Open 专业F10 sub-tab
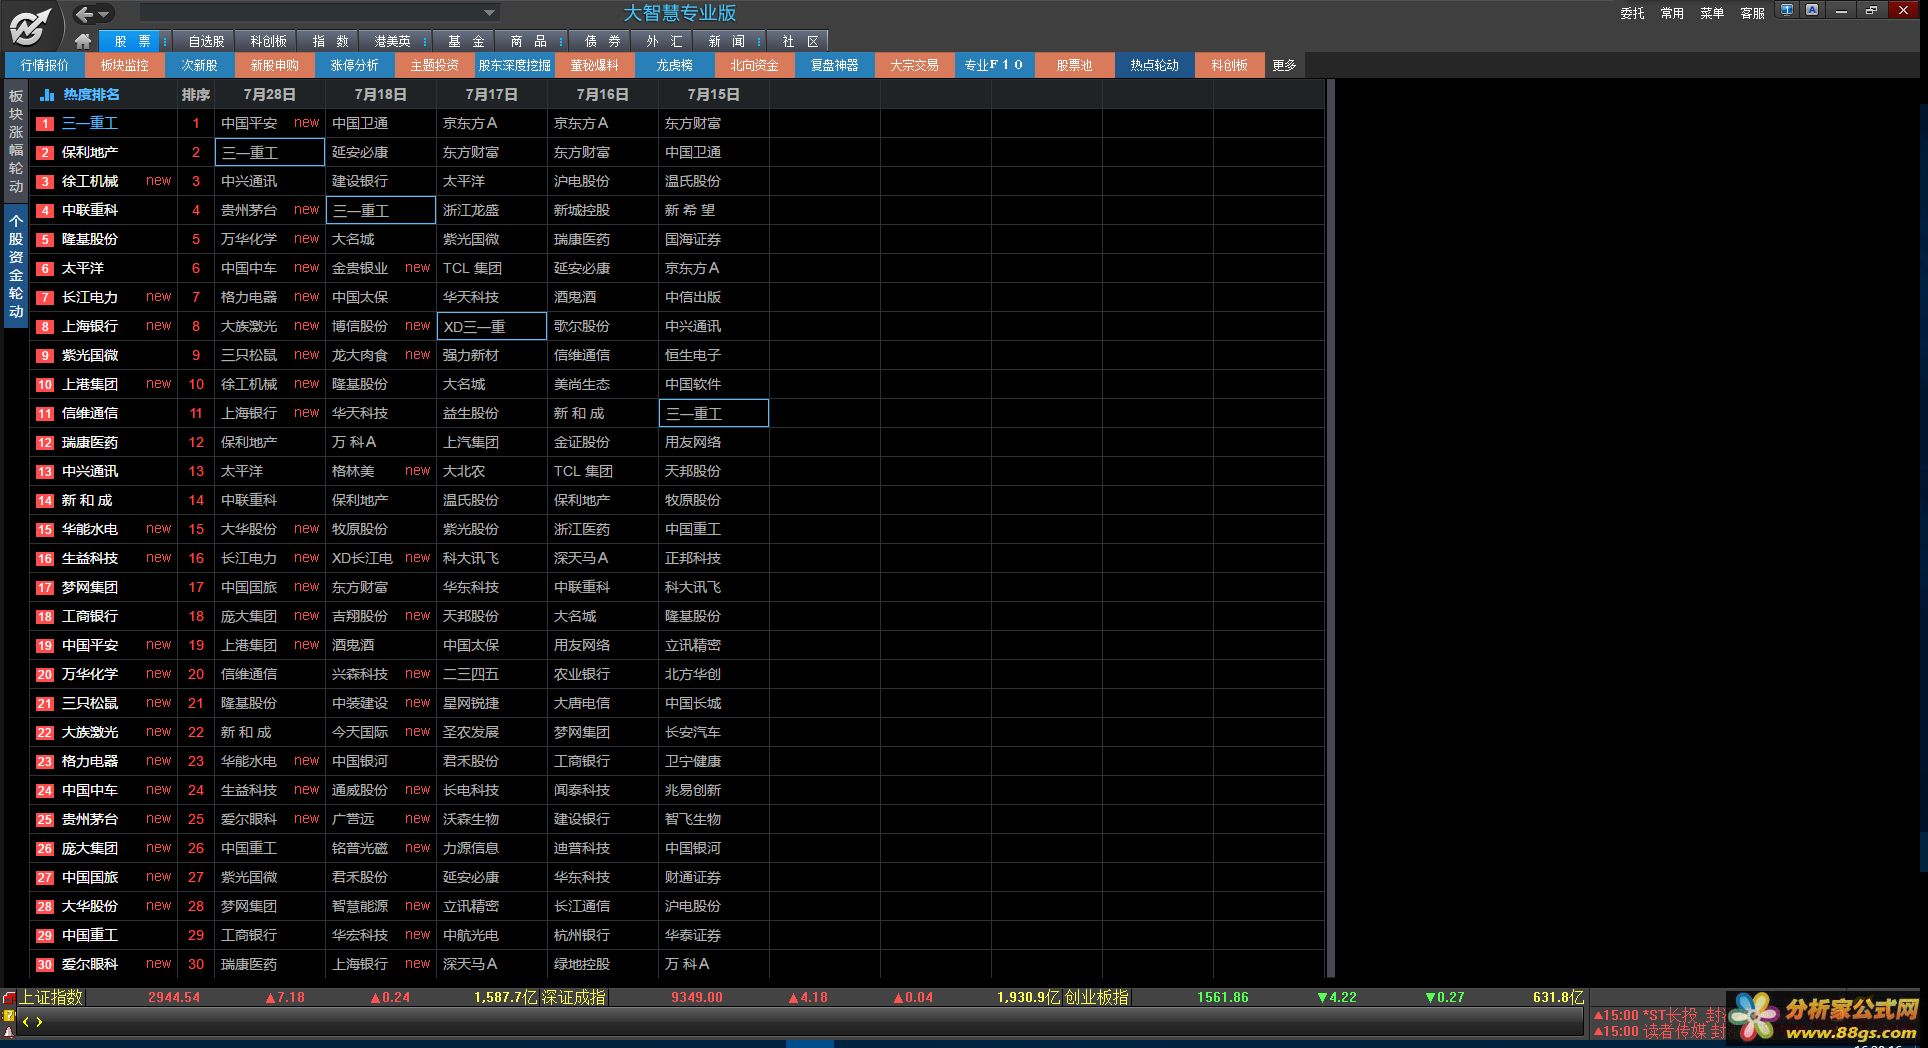The image size is (1928, 1048). tap(994, 65)
